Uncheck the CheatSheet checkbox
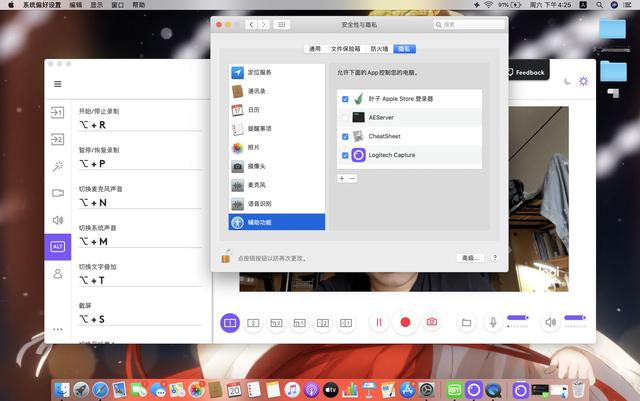The height and width of the screenshot is (401, 640). pos(345,136)
